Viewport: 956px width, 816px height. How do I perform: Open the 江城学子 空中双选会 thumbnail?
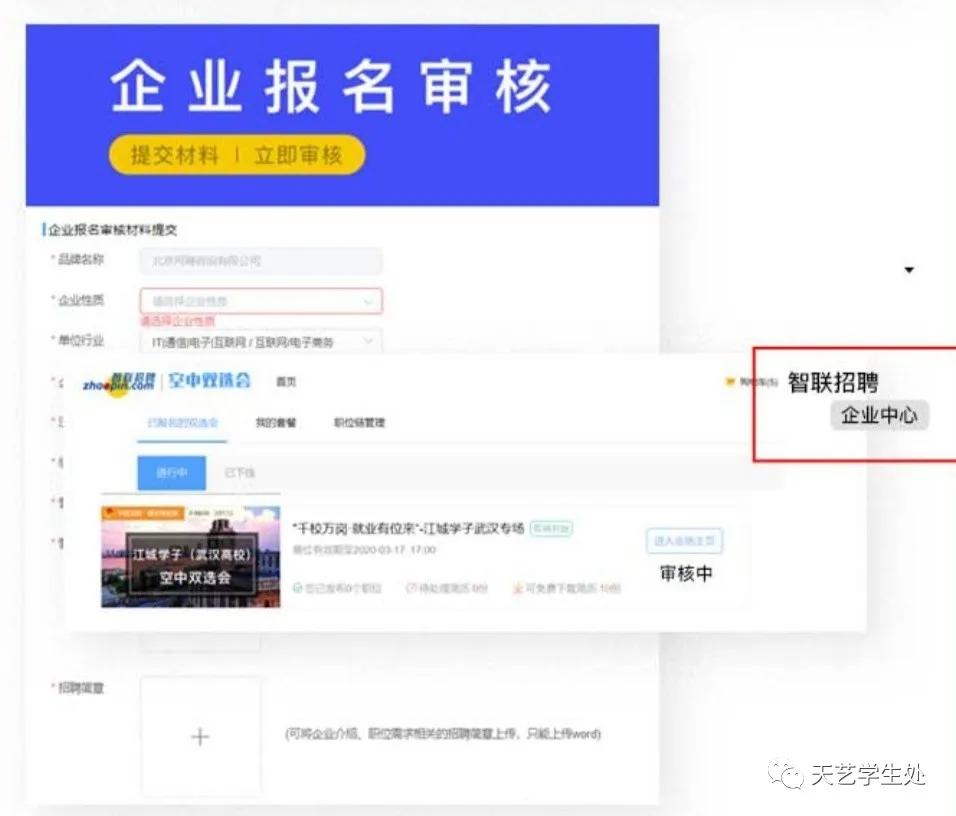pyautogui.click(x=191, y=557)
